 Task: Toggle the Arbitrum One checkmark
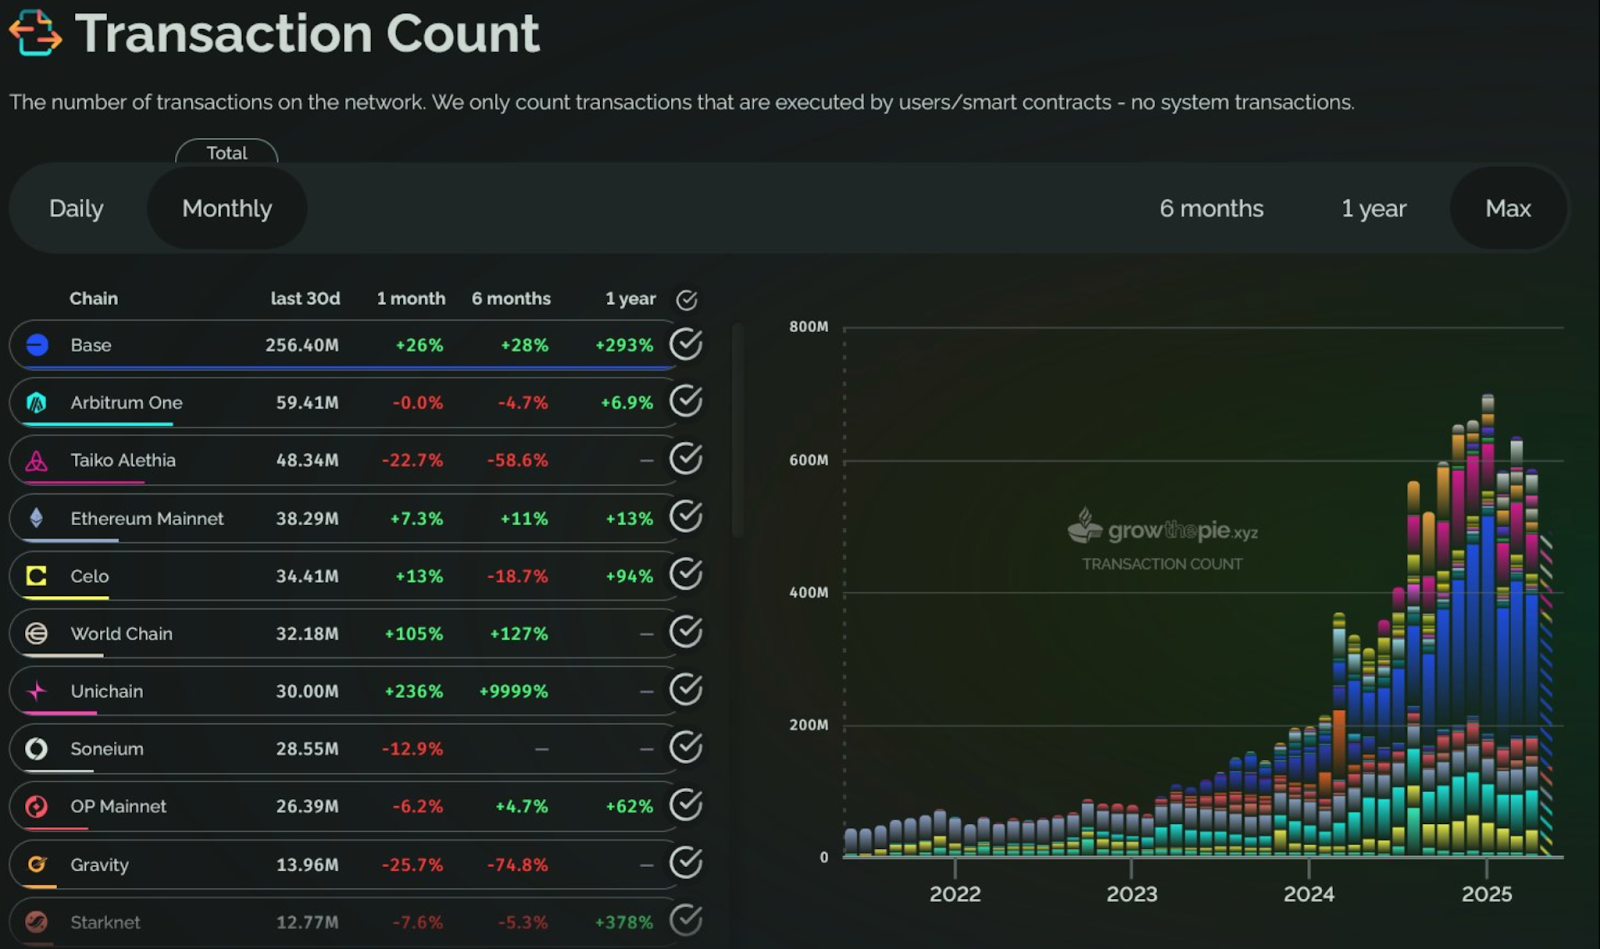686,401
